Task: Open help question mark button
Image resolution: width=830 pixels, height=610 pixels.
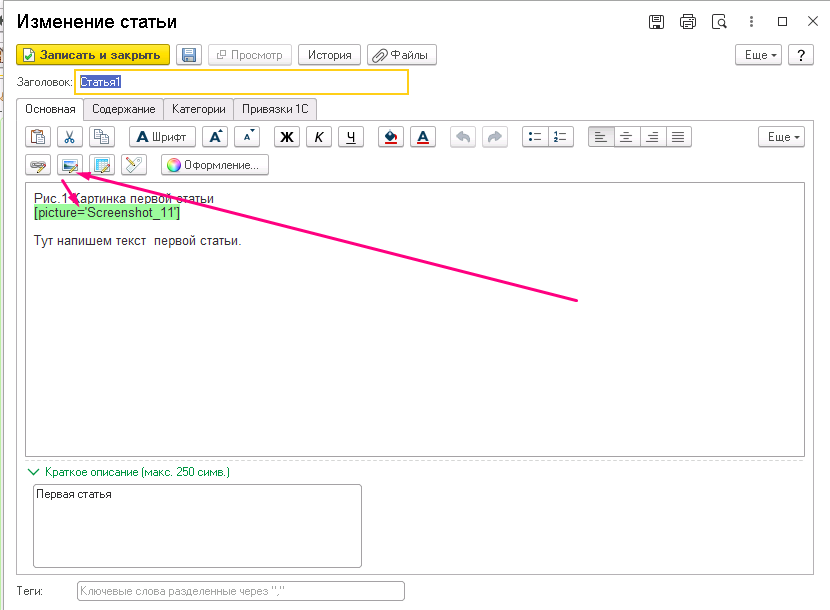Action: click(x=801, y=55)
